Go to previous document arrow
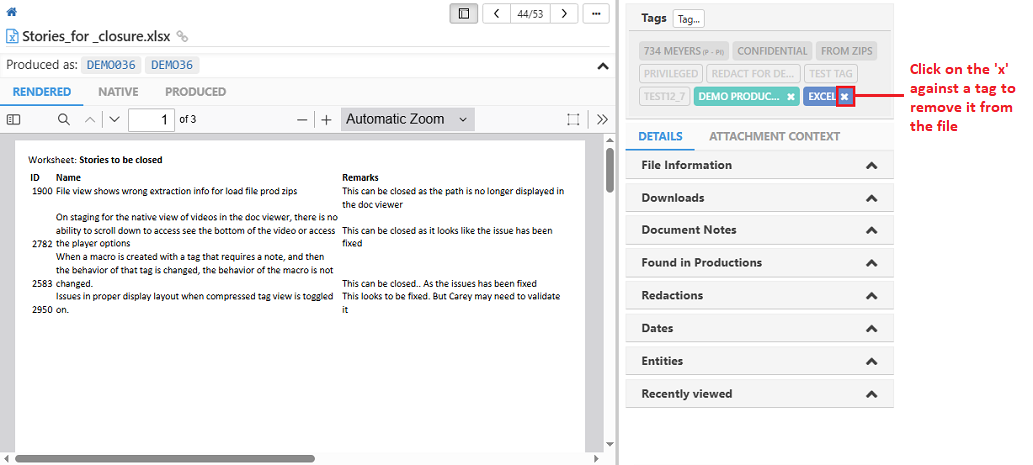The image size is (1033, 465). pos(497,13)
